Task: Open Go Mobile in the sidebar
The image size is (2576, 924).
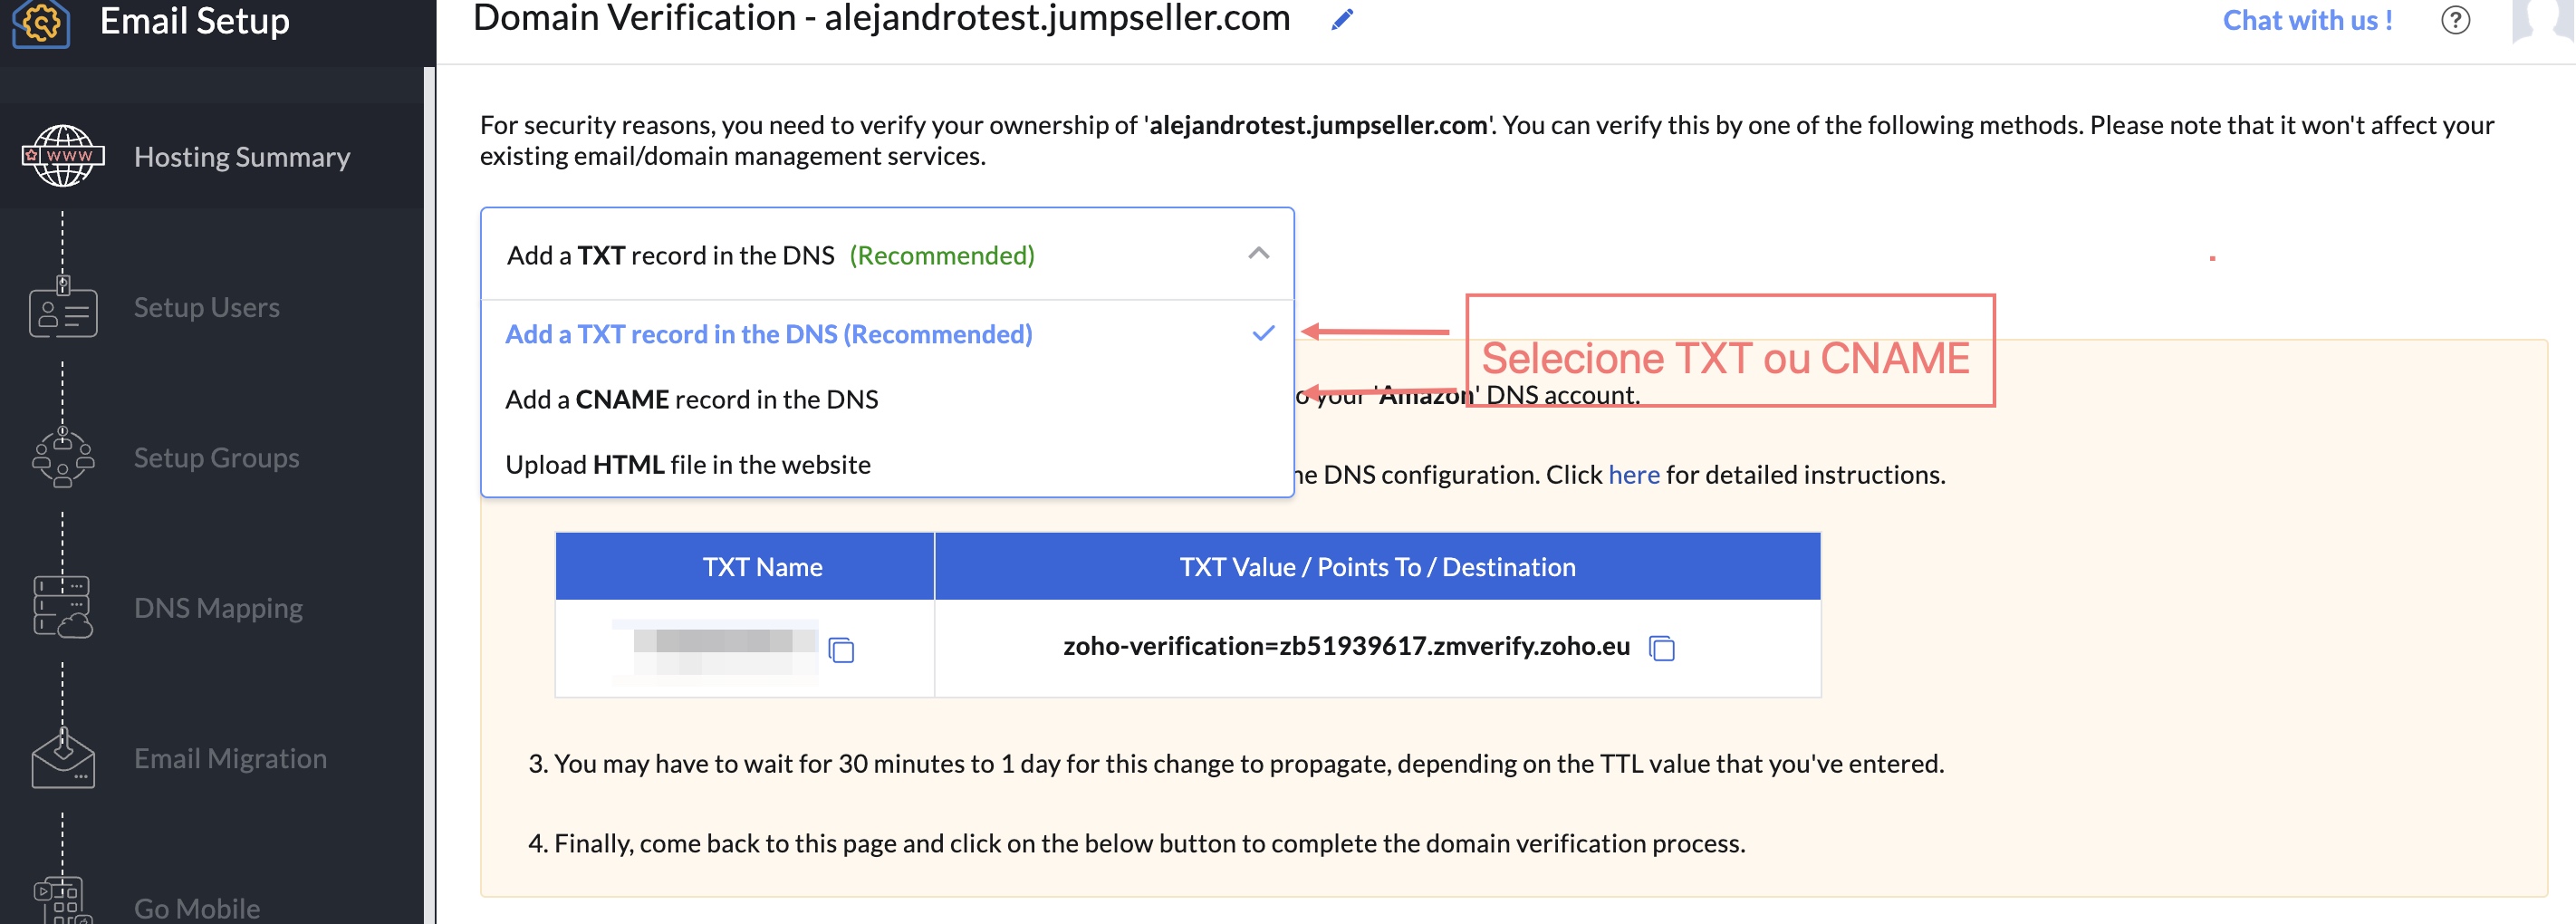Action: 197,907
